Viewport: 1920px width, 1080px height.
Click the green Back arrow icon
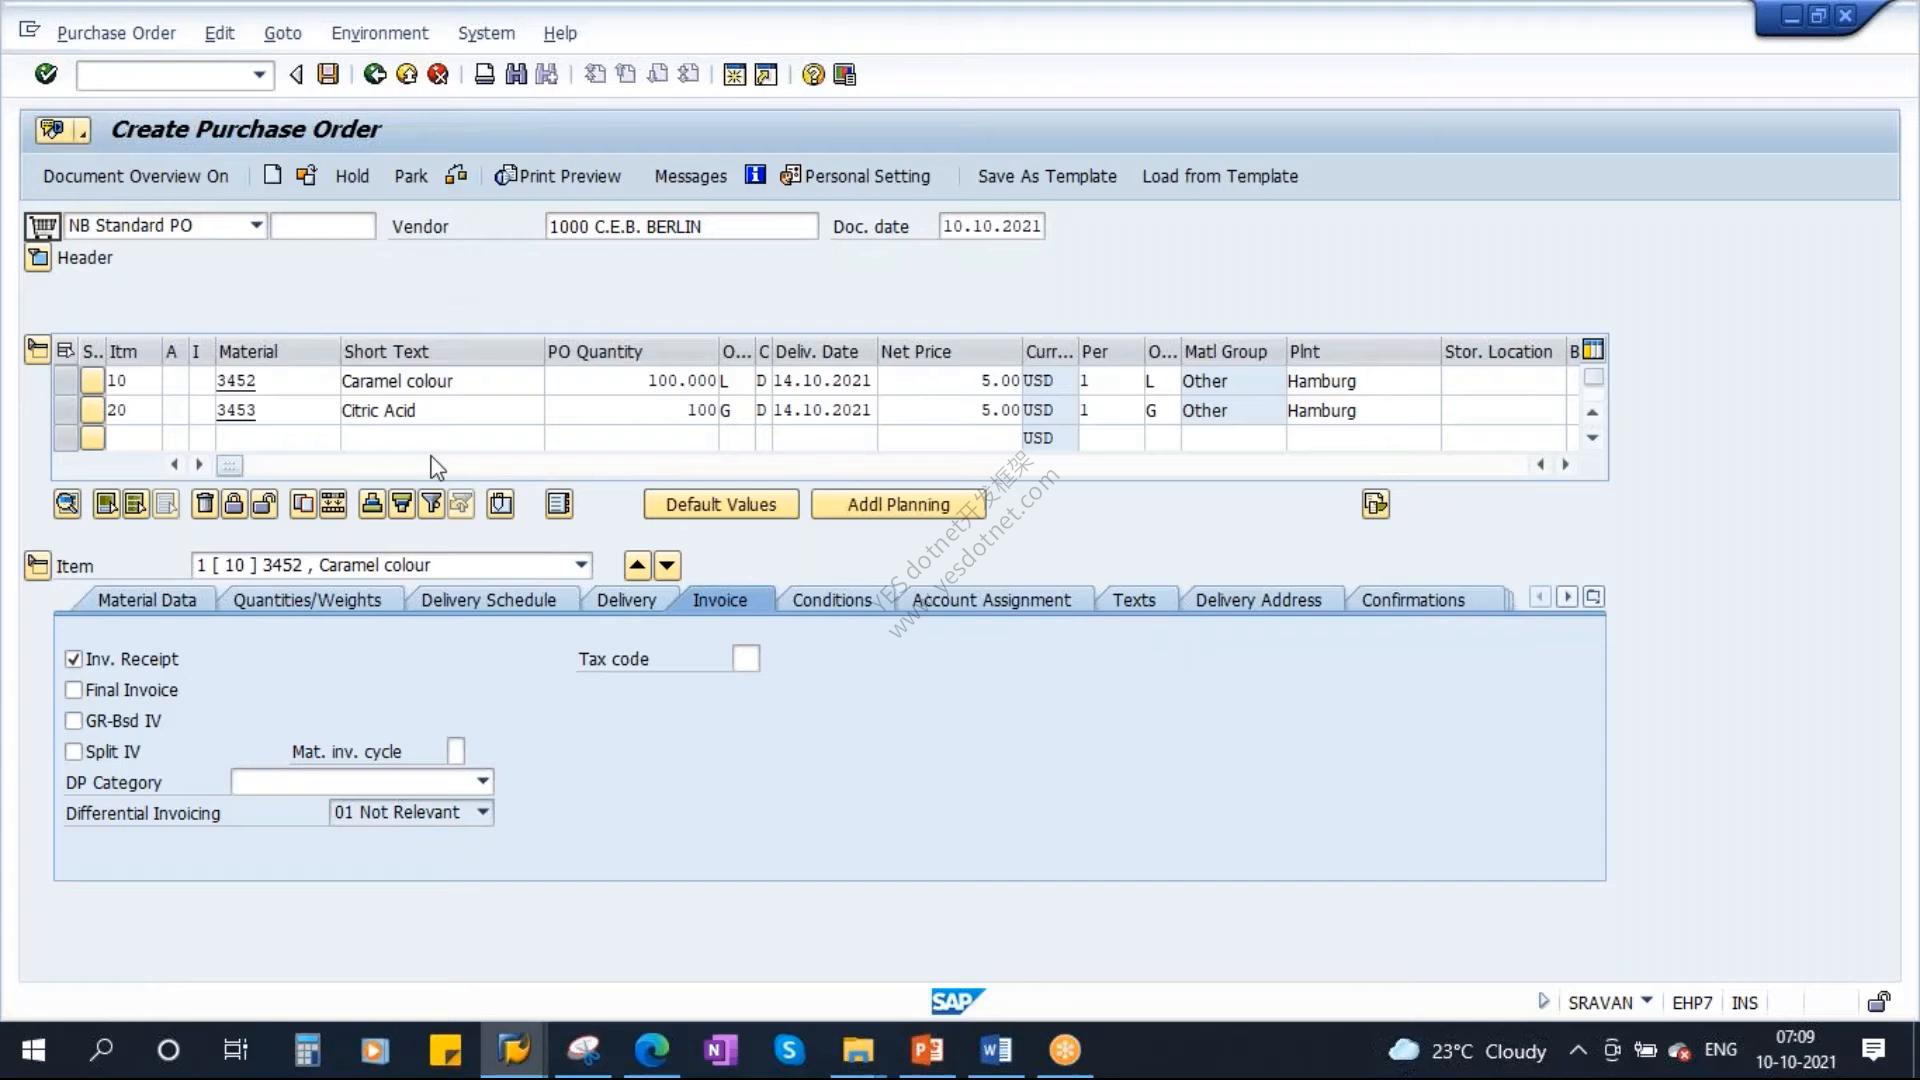click(x=375, y=74)
